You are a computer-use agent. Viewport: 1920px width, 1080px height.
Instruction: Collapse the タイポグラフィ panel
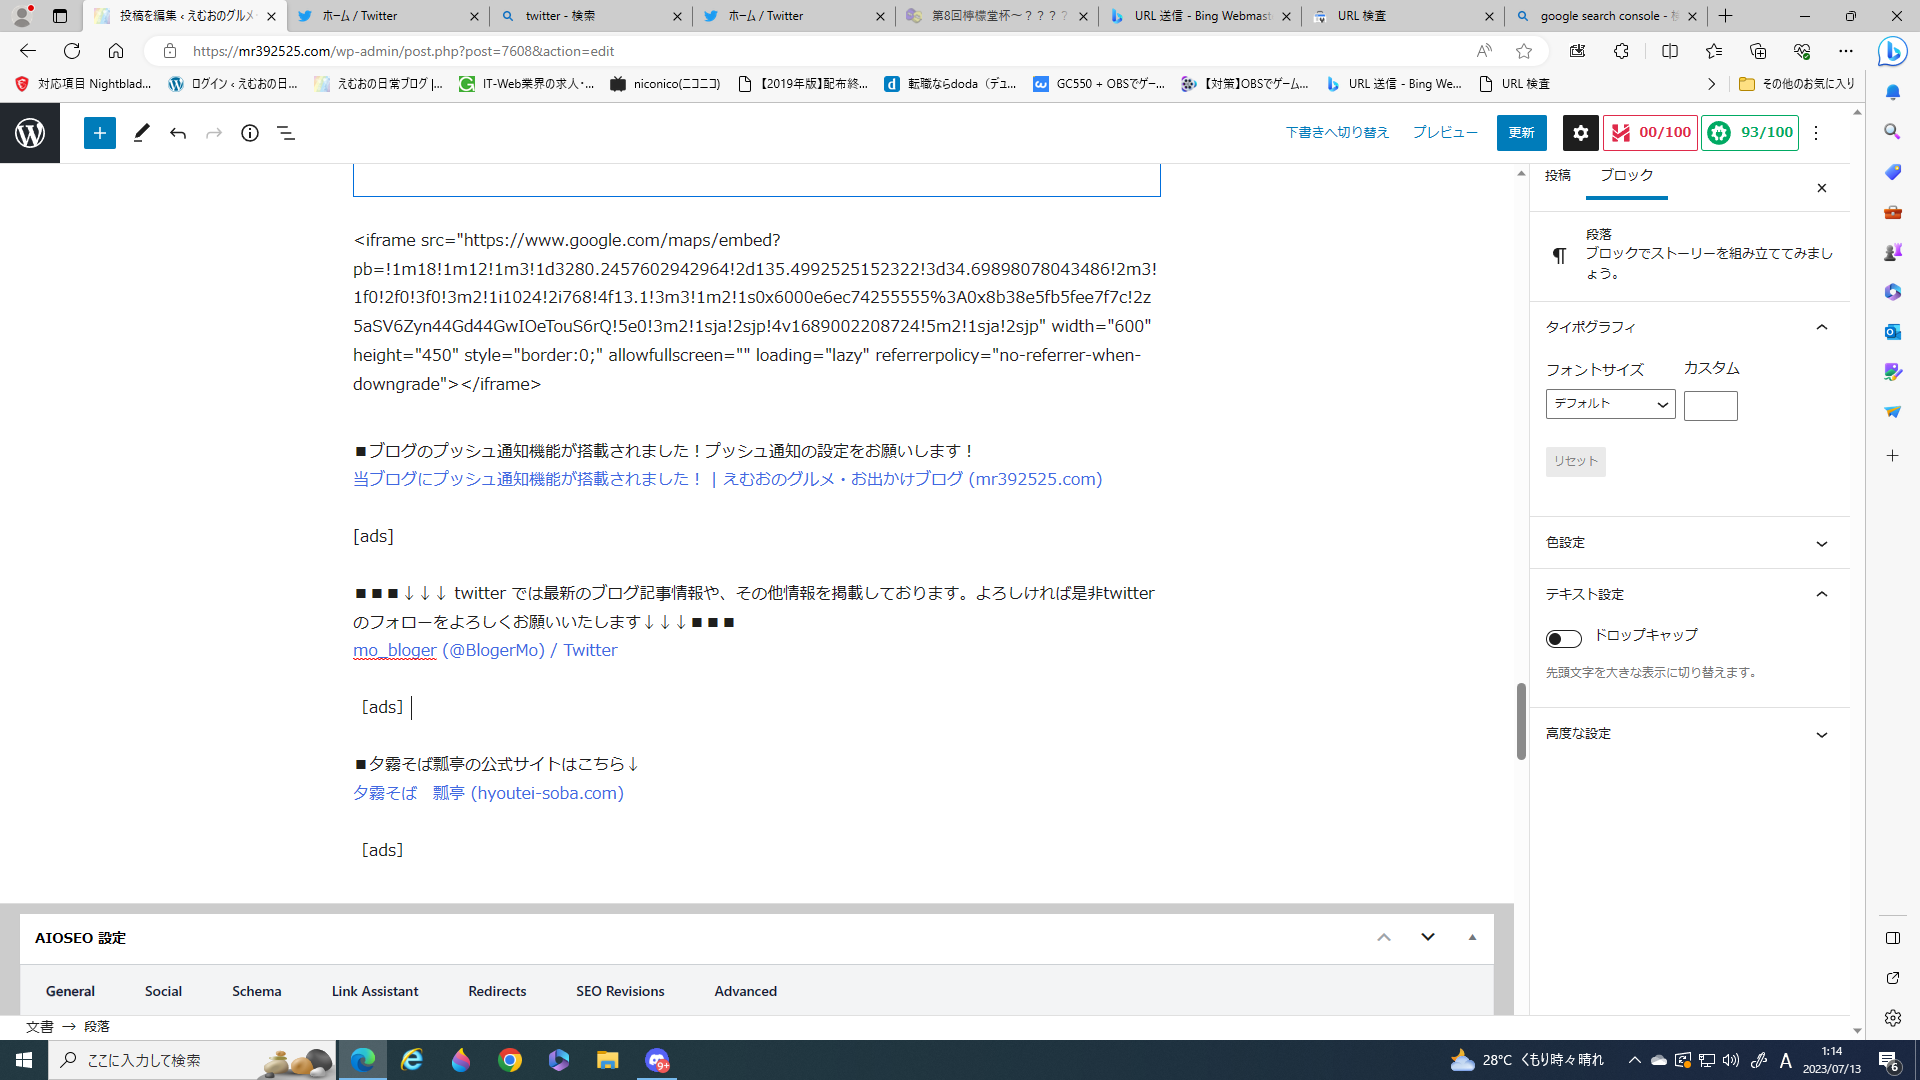pos(1688,327)
